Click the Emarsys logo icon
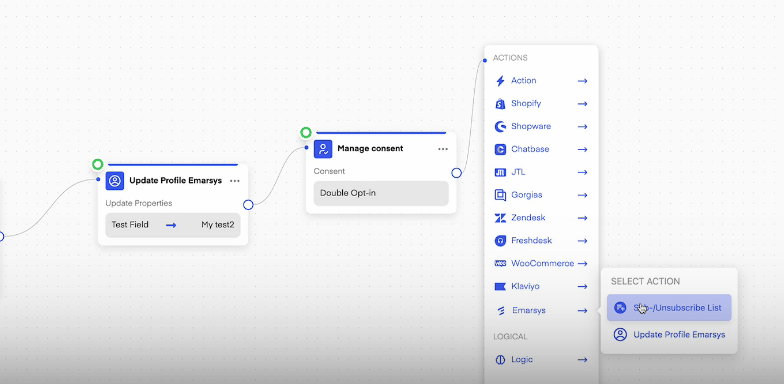Viewport: 784px width, 384px height. 501,310
